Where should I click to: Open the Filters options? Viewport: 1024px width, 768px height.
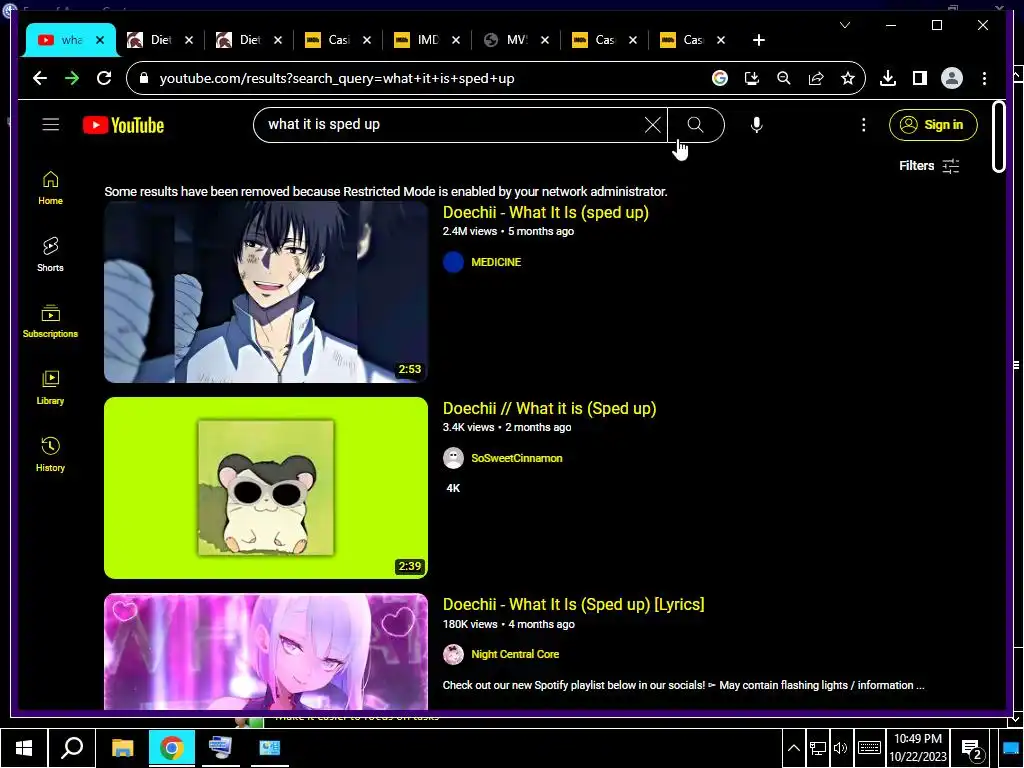tap(929, 166)
